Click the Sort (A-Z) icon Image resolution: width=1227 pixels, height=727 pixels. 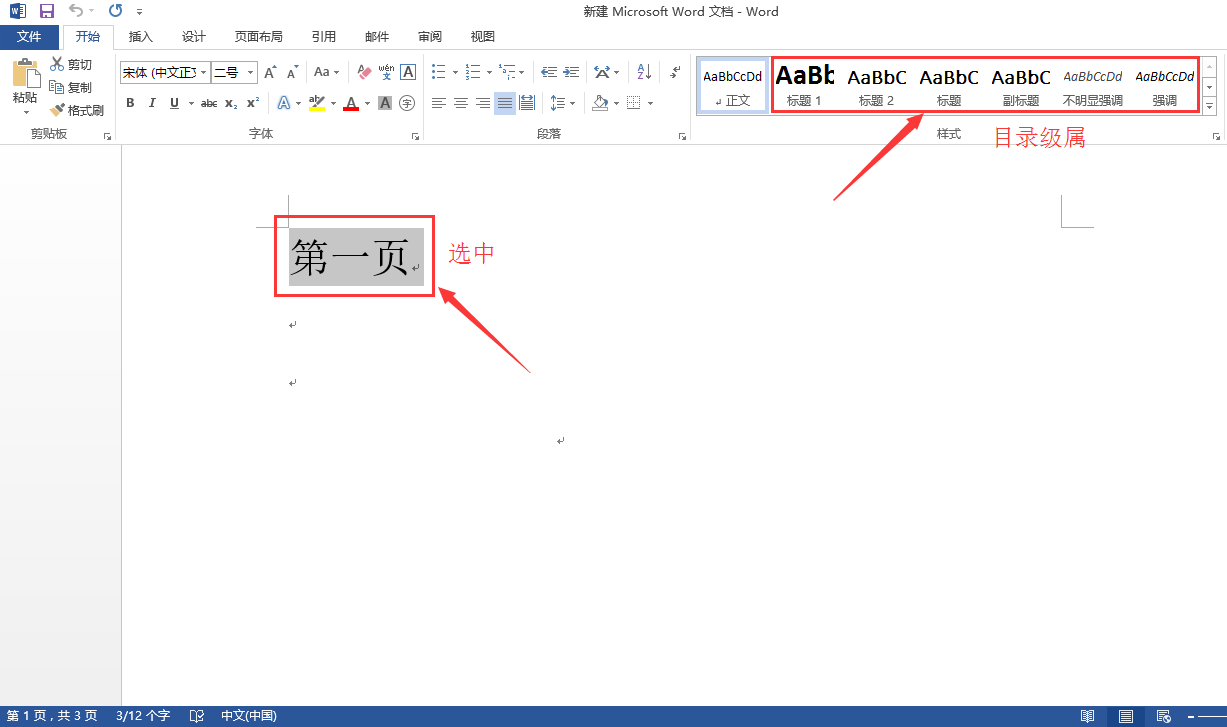click(x=644, y=72)
